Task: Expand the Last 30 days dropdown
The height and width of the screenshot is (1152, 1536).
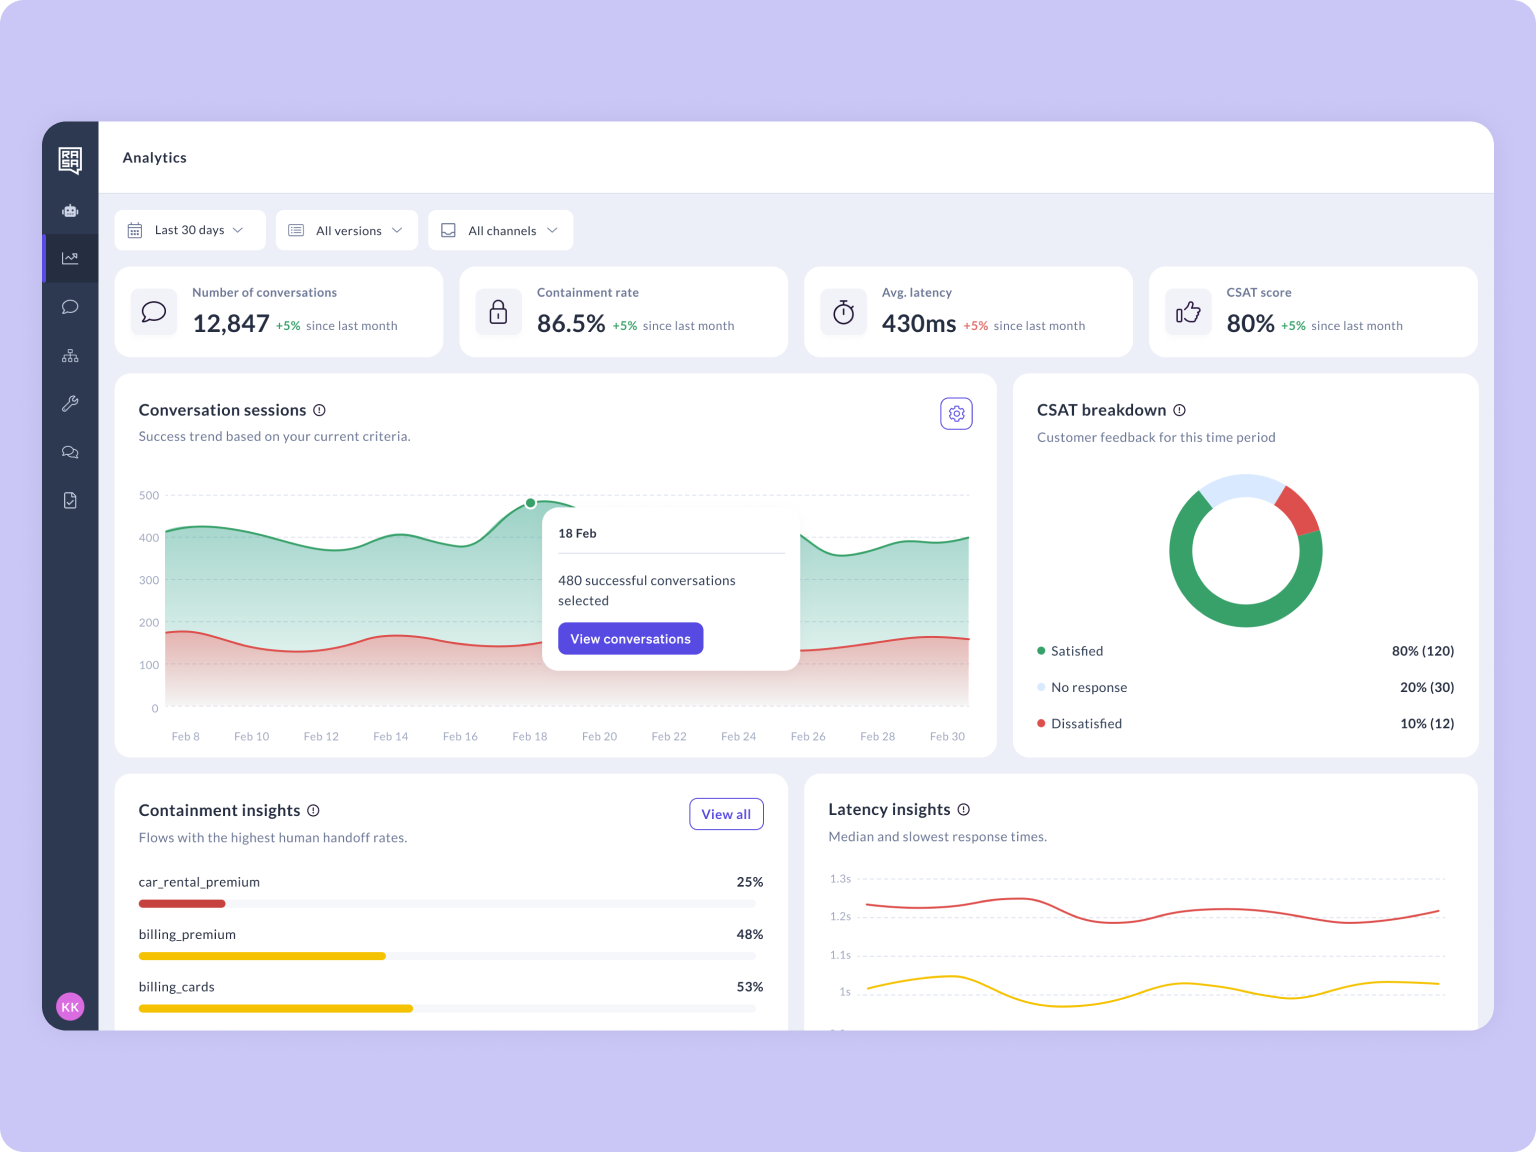Action: coord(190,230)
